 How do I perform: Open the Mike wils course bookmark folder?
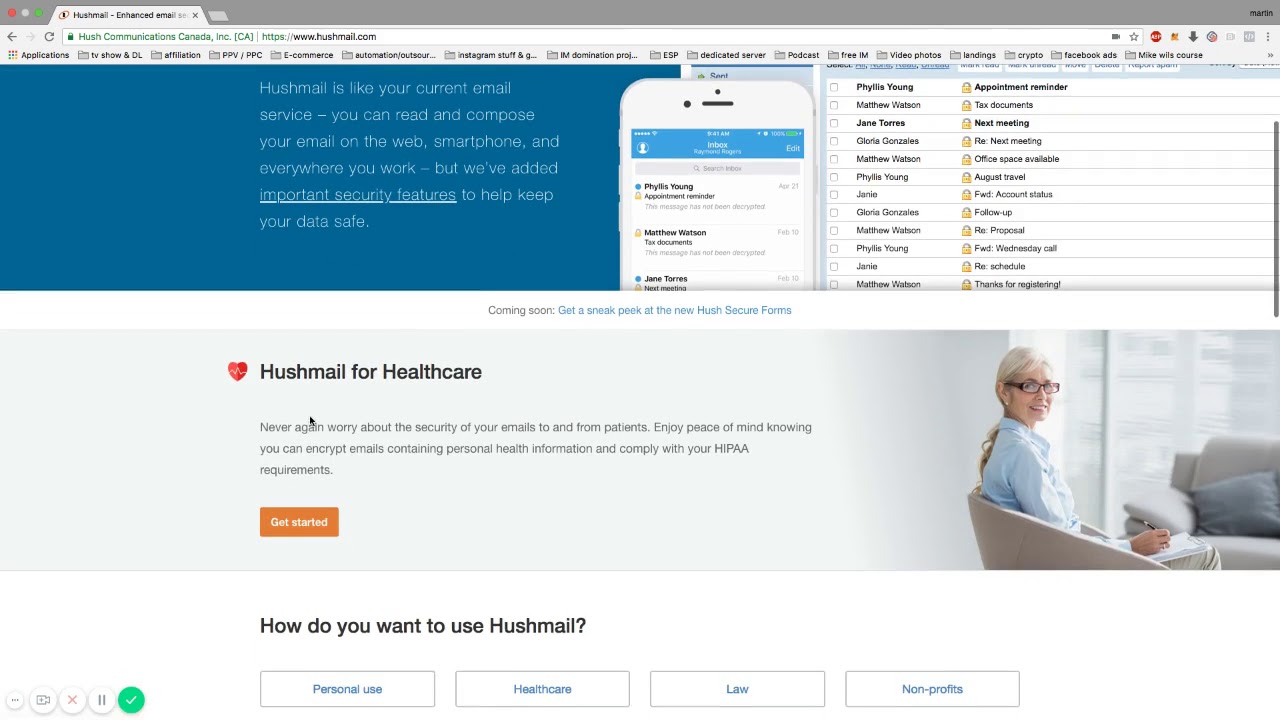[1164, 55]
